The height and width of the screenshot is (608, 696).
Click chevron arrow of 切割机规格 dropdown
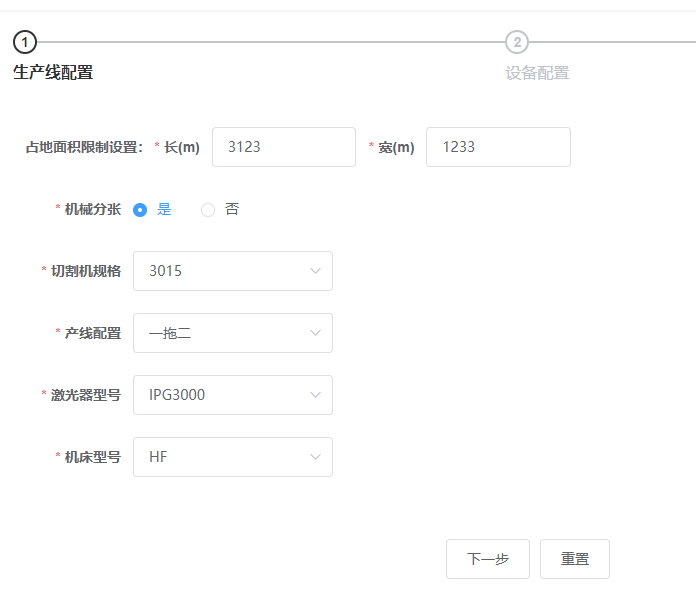[315, 271]
